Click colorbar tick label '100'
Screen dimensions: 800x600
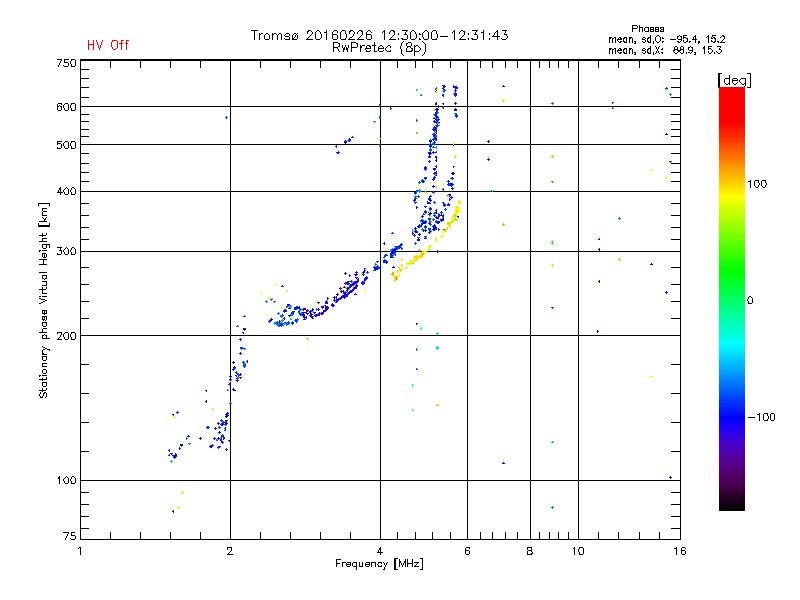coord(757,184)
